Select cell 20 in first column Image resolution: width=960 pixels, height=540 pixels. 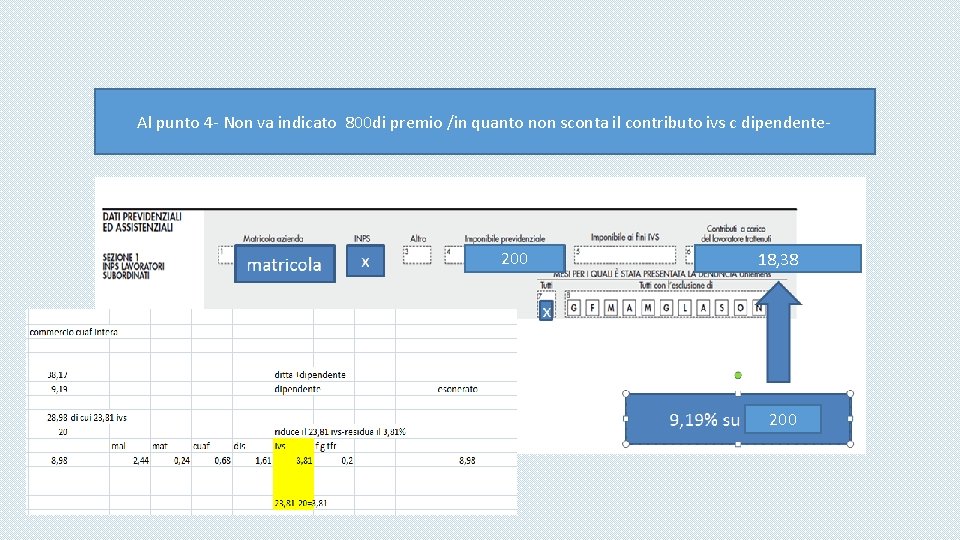tap(69, 432)
